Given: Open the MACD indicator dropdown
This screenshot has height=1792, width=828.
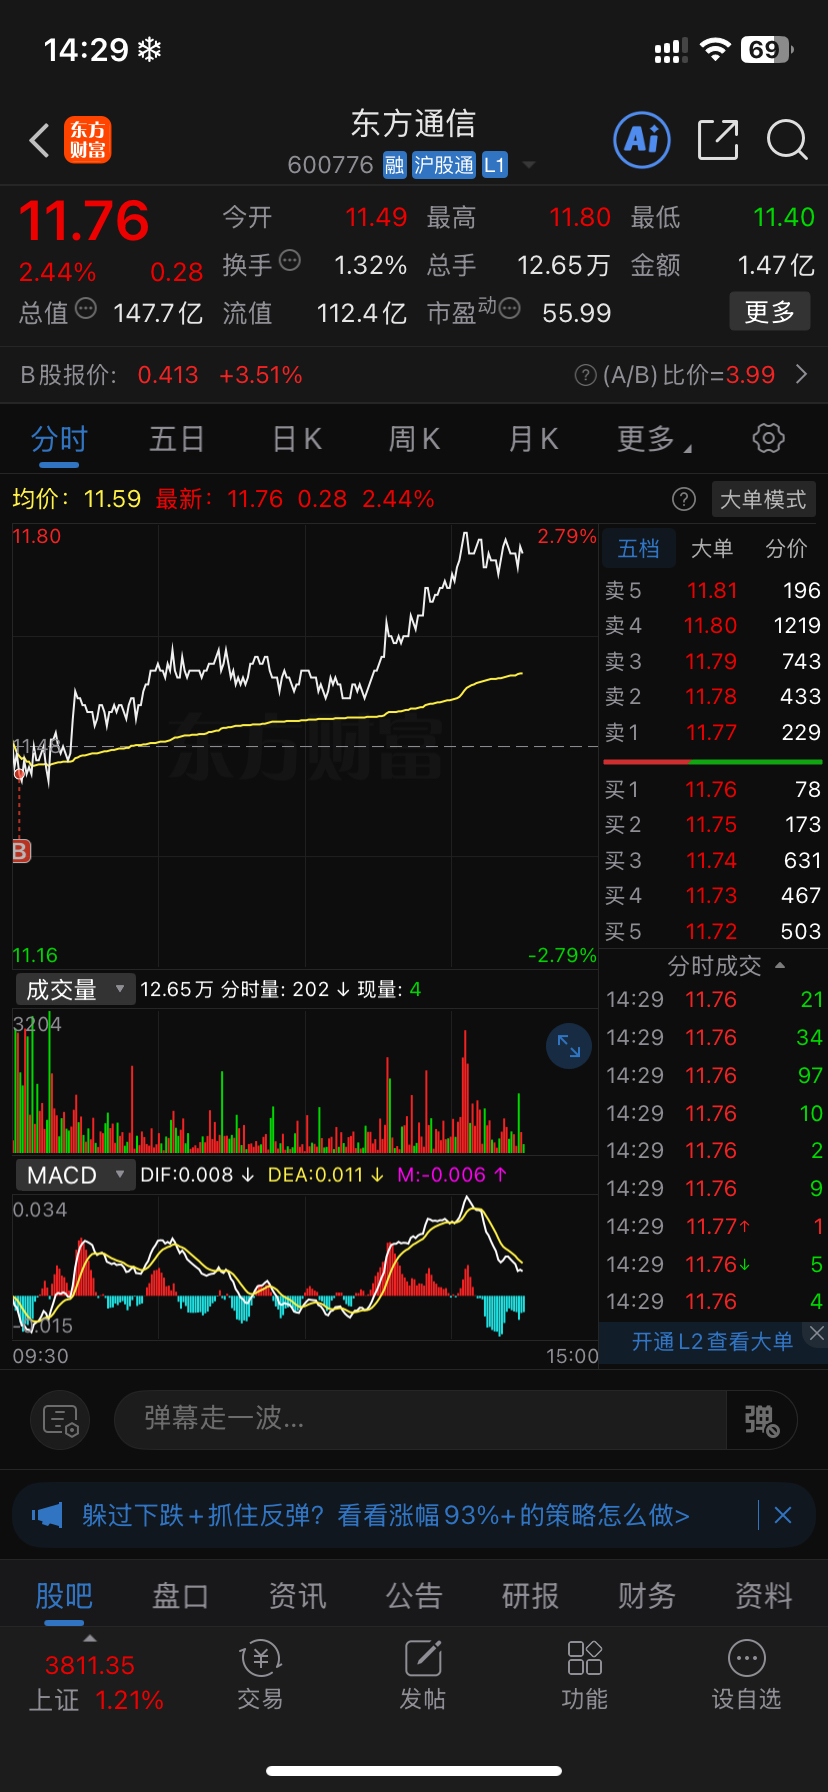Looking at the screenshot, I should 75,1175.
